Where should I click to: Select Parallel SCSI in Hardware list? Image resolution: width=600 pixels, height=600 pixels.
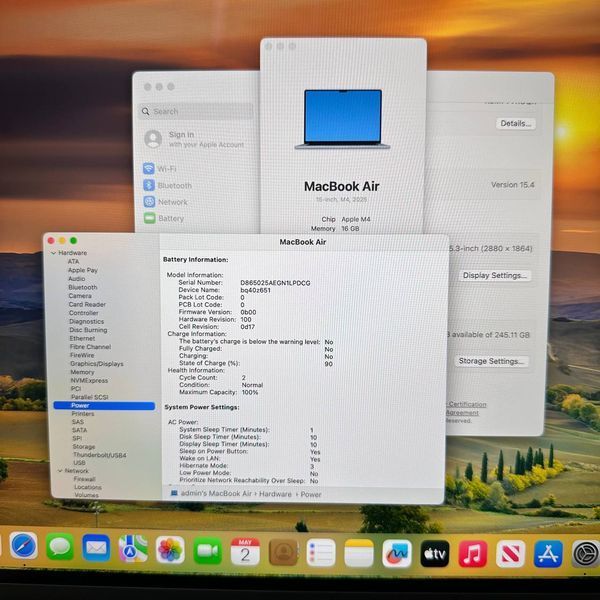[x=90, y=397]
